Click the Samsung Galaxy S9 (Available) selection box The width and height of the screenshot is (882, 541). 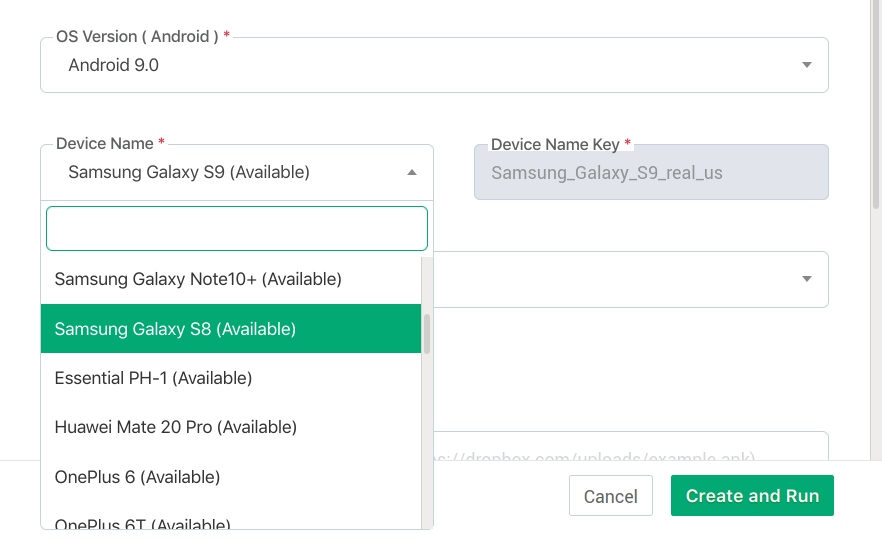(x=225, y=172)
